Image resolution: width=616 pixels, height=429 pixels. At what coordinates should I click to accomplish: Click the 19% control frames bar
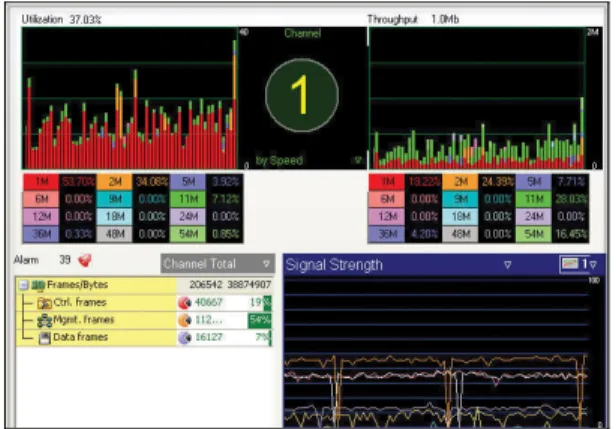(267, 303)
